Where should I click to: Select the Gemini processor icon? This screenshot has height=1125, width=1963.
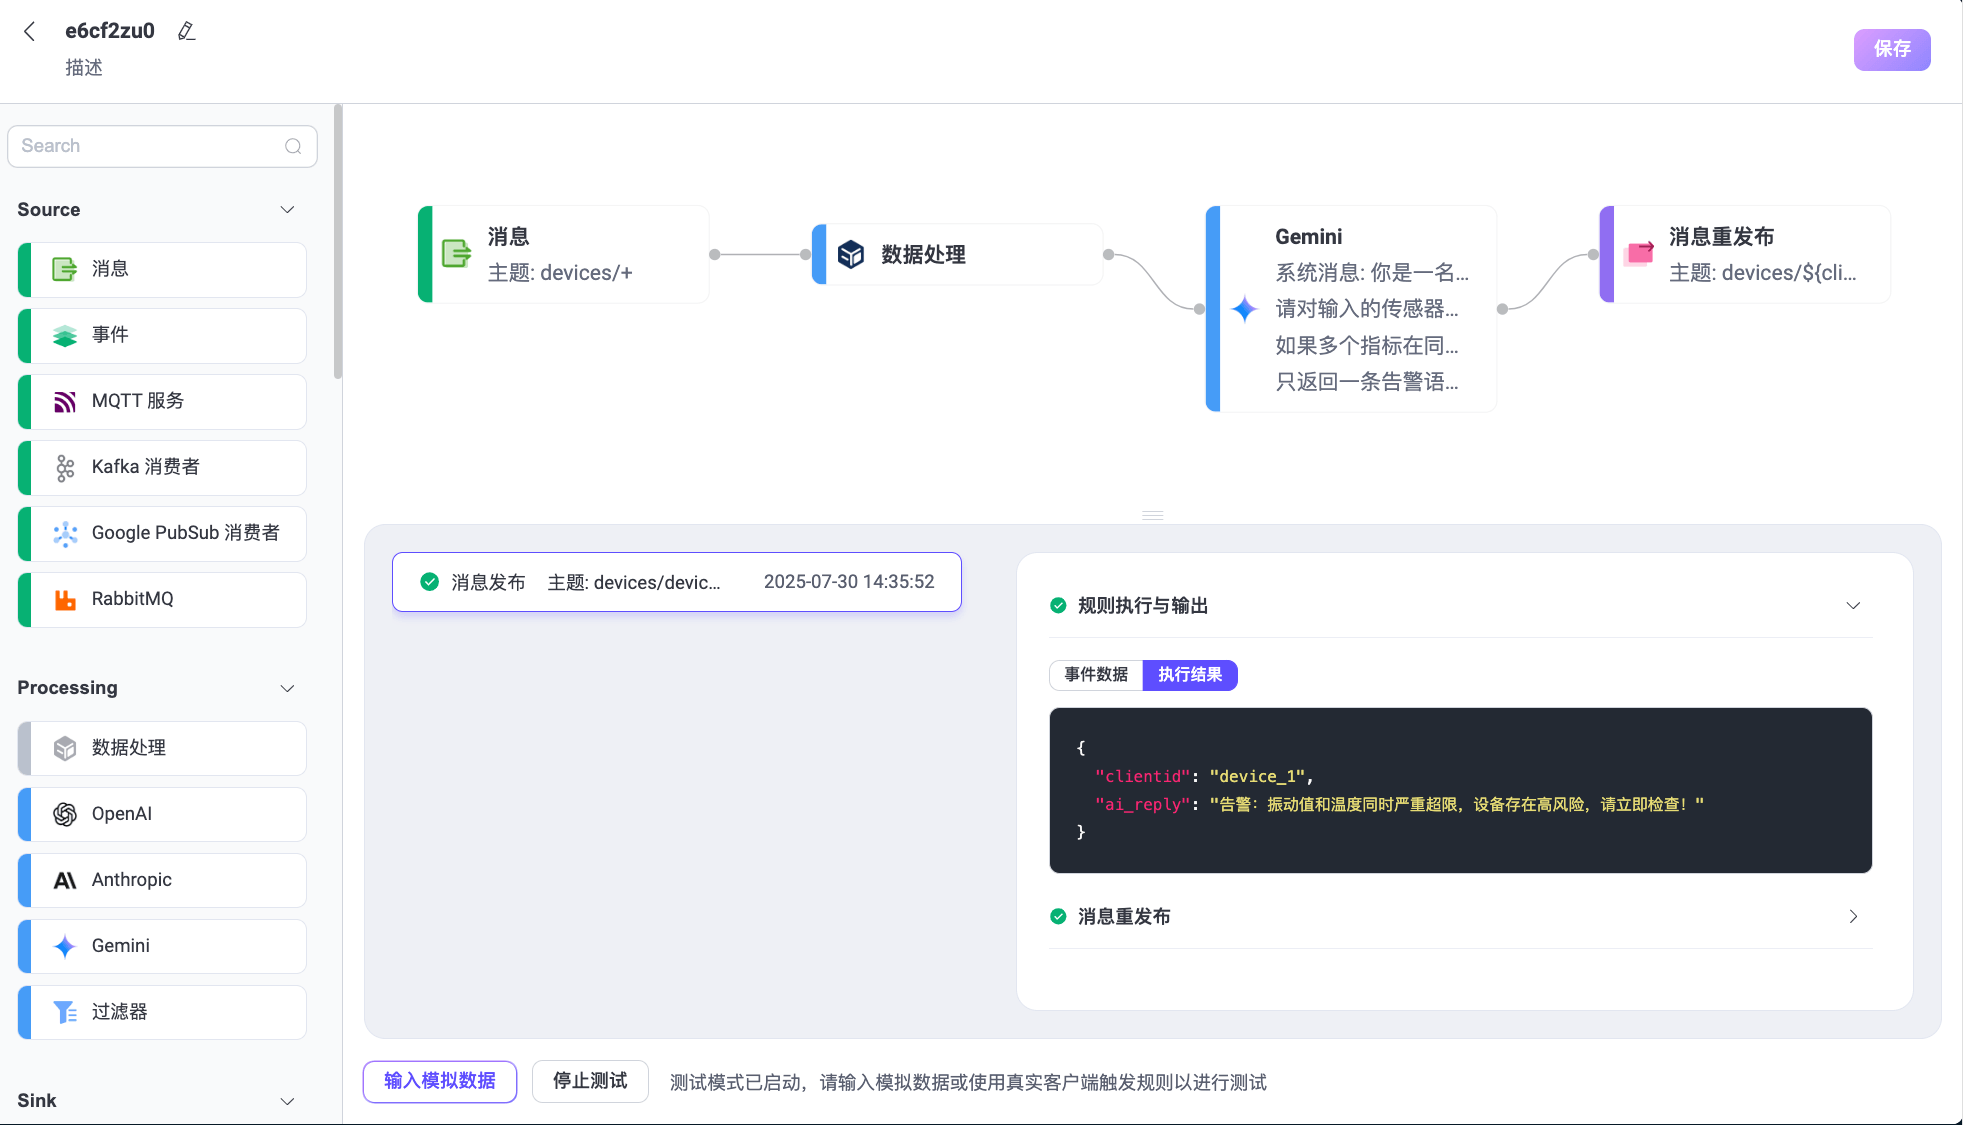click(x=64, y=946)
